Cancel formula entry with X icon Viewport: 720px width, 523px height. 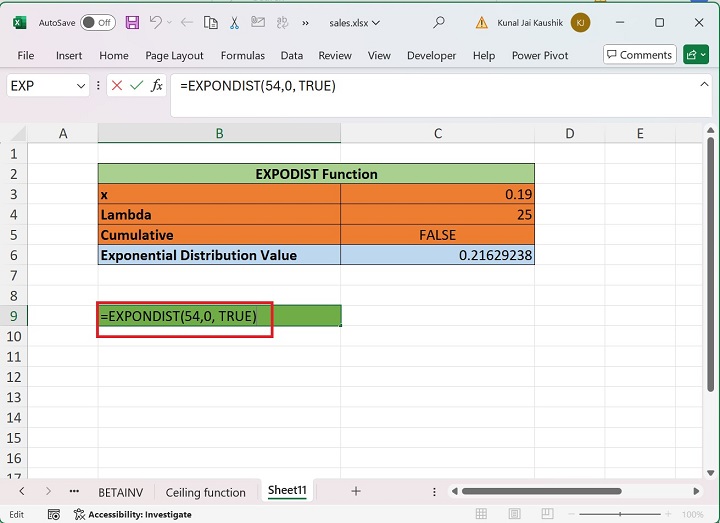click(x=117, y=86)
